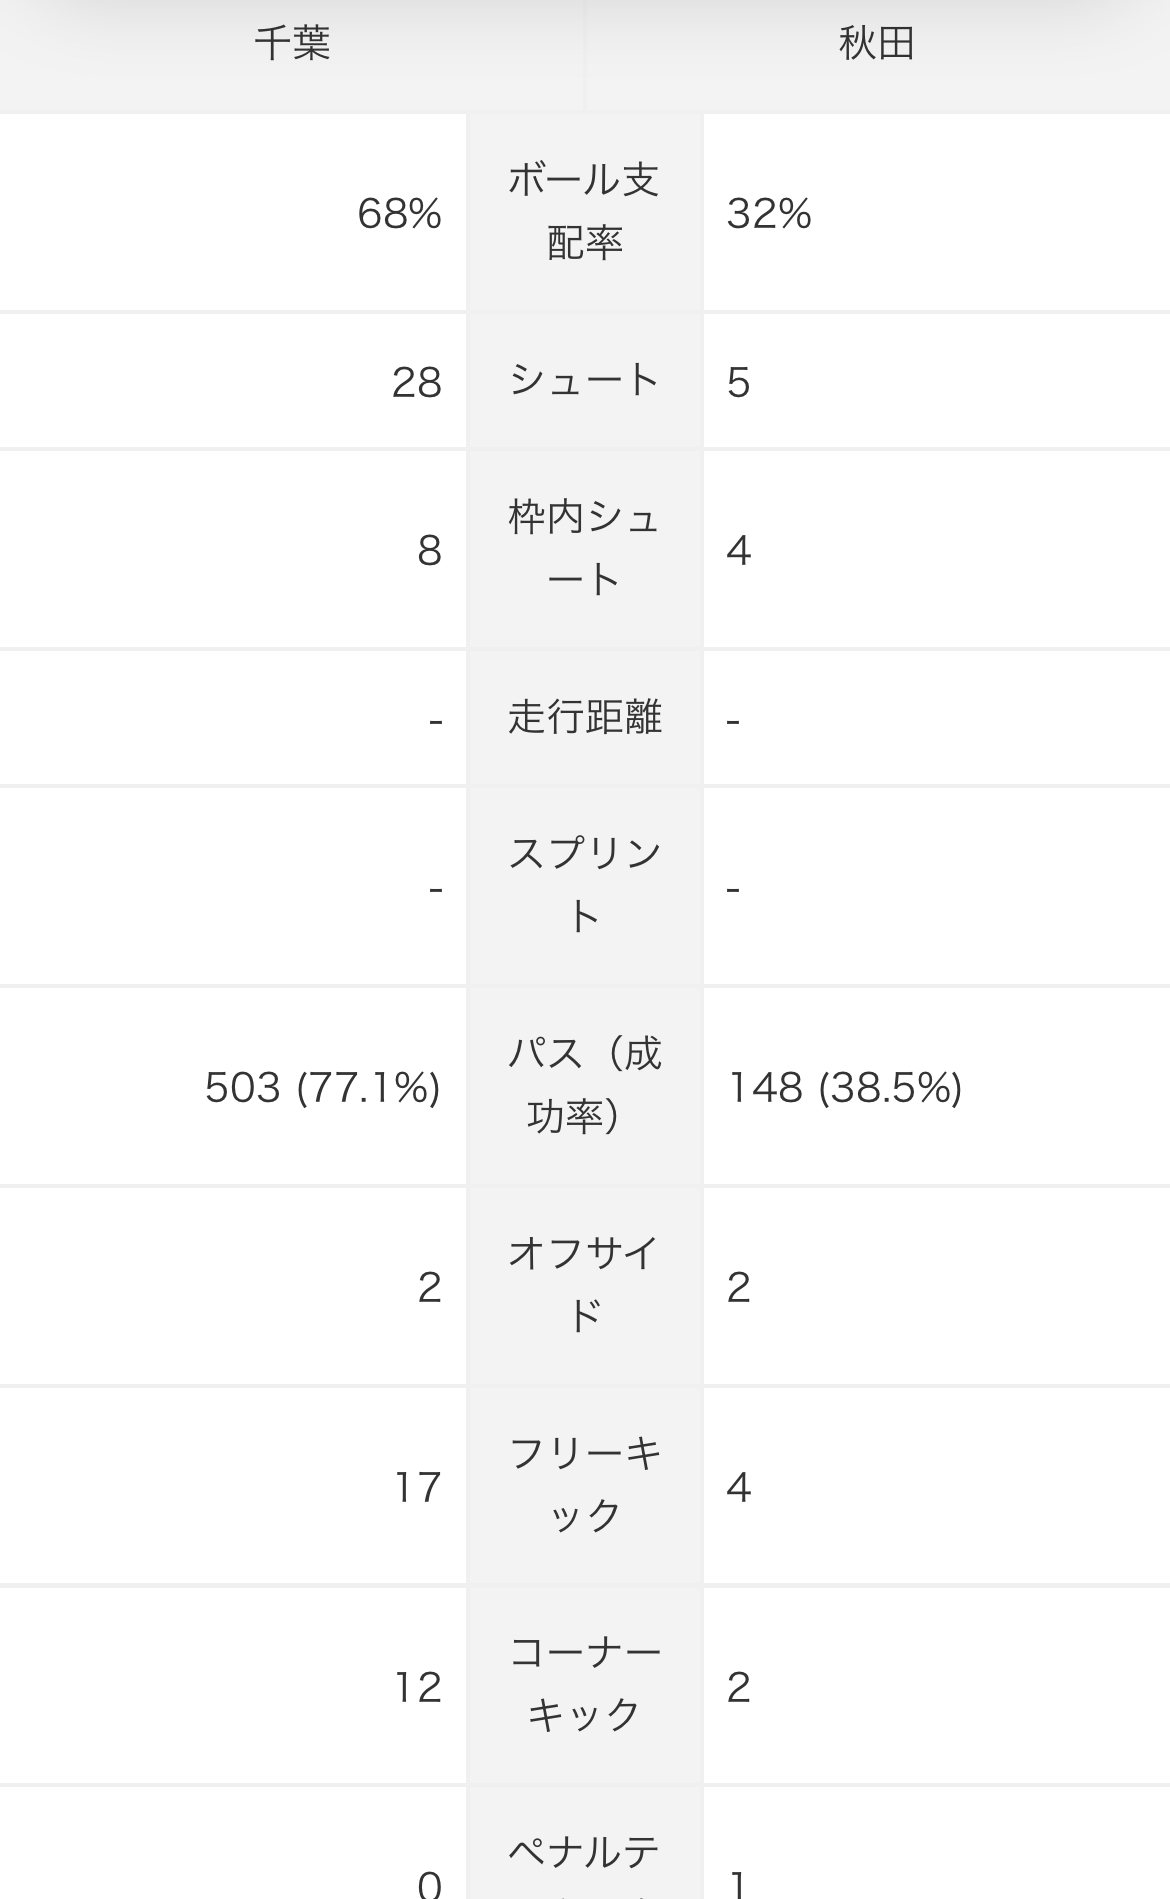Click the 走行距離 row label

coord(584,717)
